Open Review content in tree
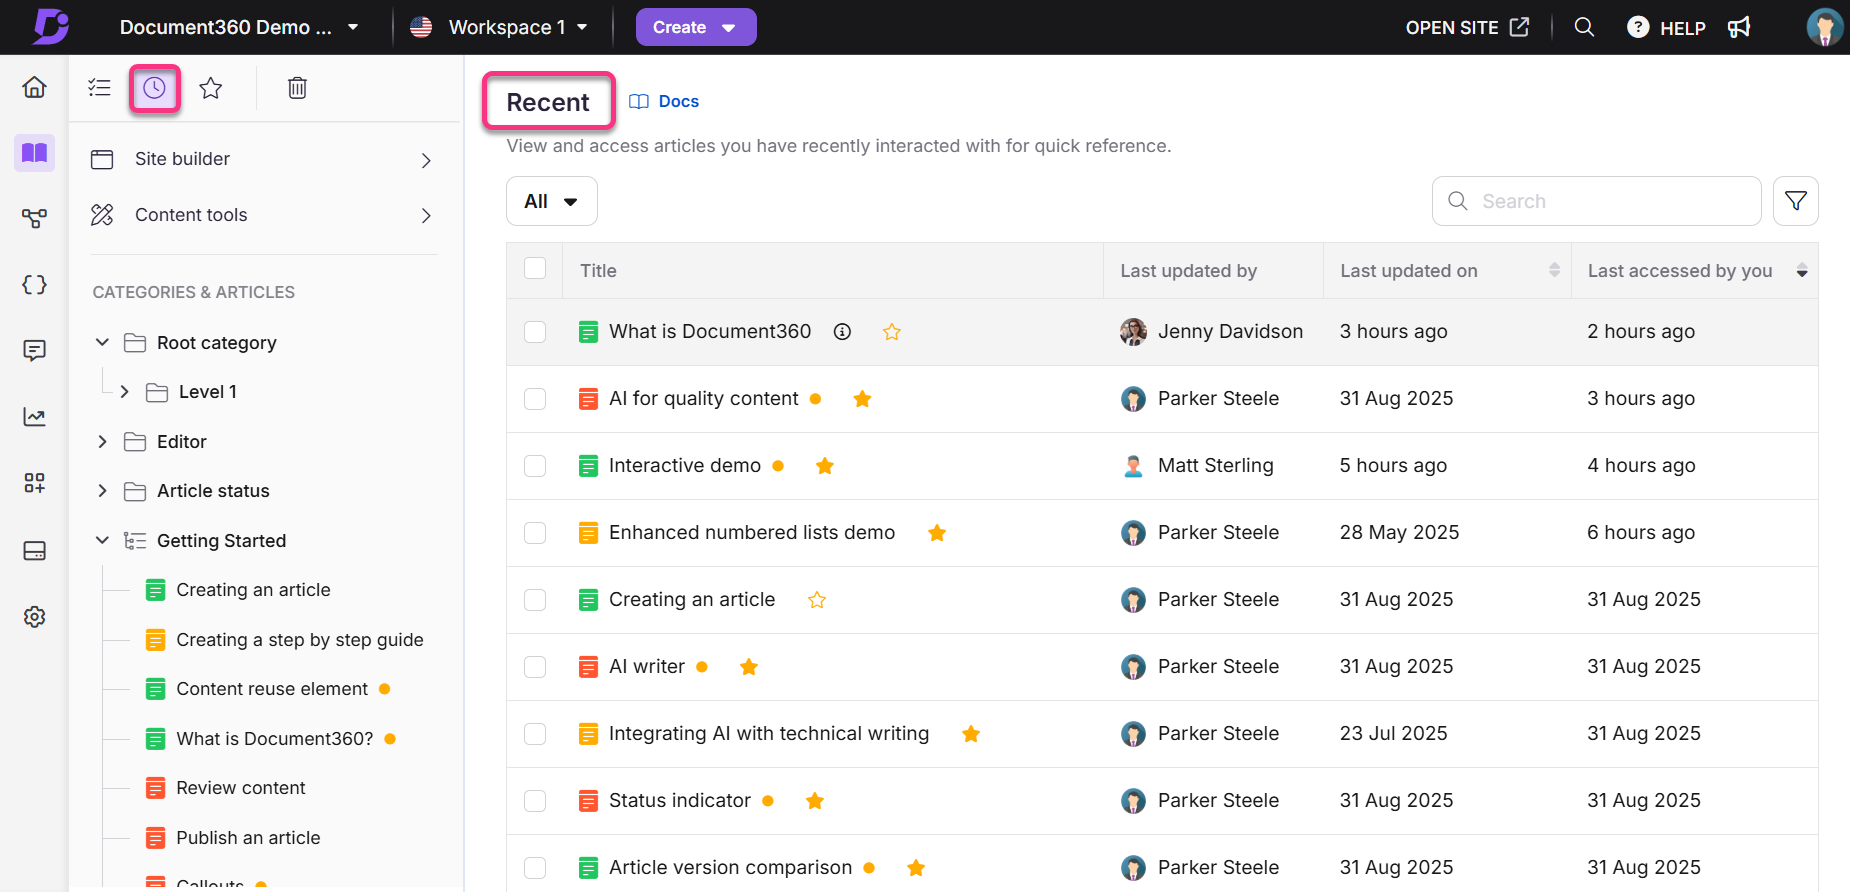 click(241, 788)
